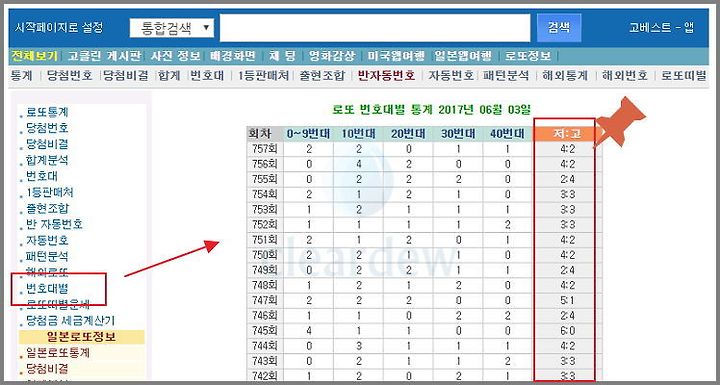Open 당첨금 세금계산기 in the sidebar

70,321
